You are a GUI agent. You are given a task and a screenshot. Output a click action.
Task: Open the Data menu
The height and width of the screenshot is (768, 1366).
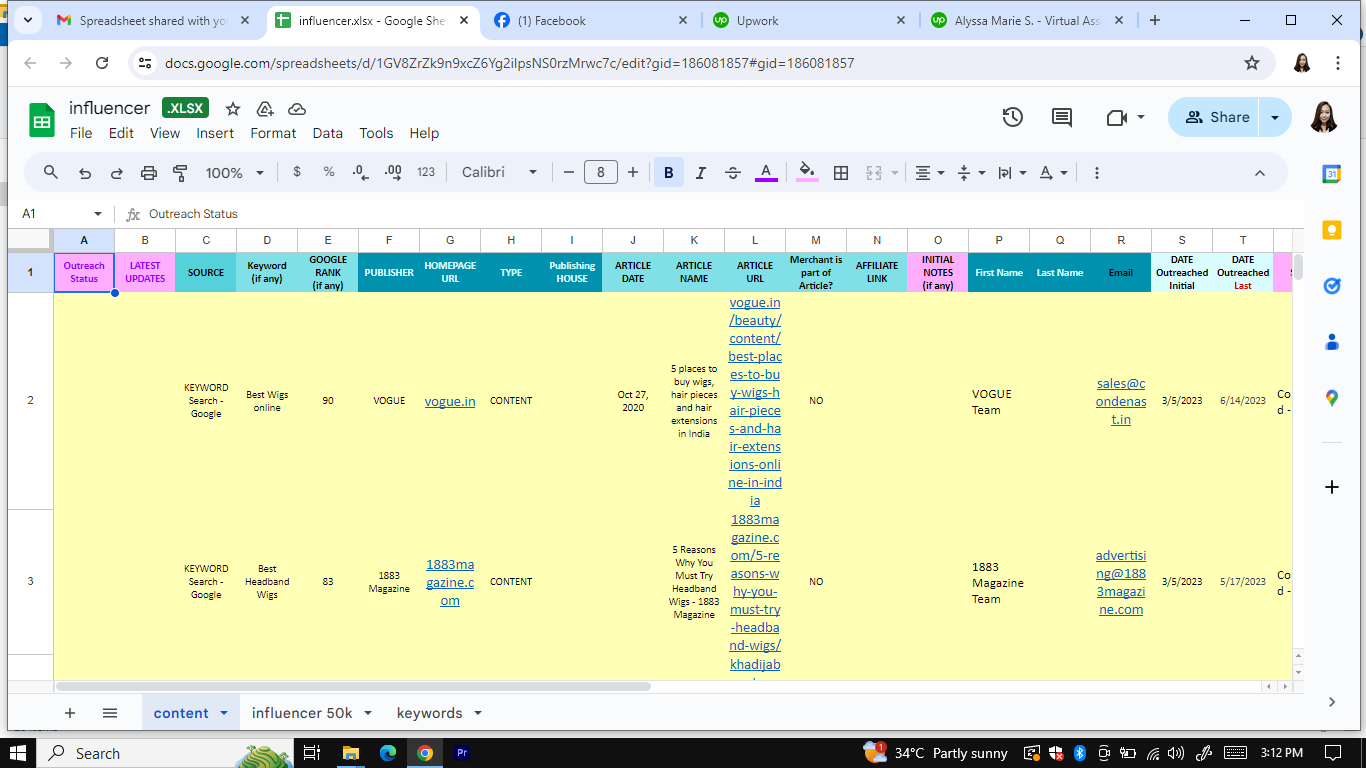coord(327,133)
